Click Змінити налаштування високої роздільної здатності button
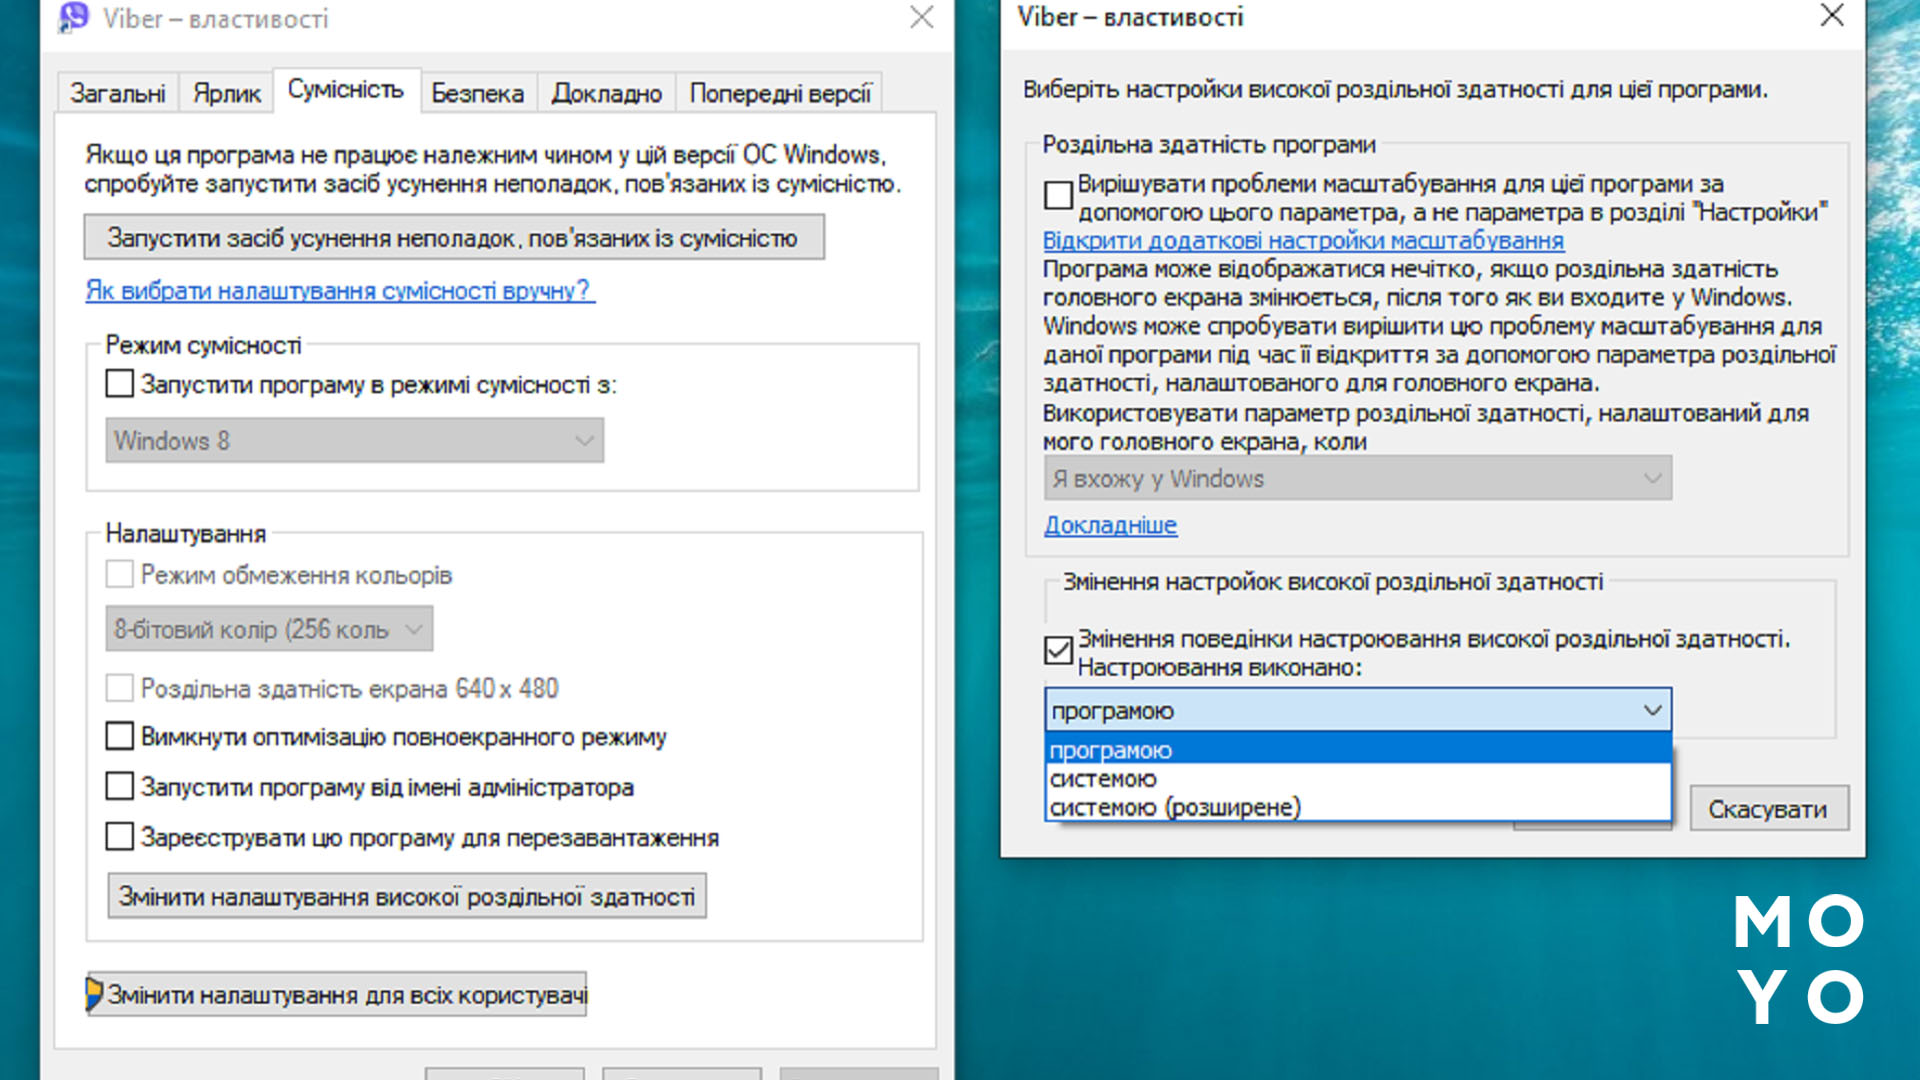Viewport: 1920px width, 1080px height. click(407, 896)
